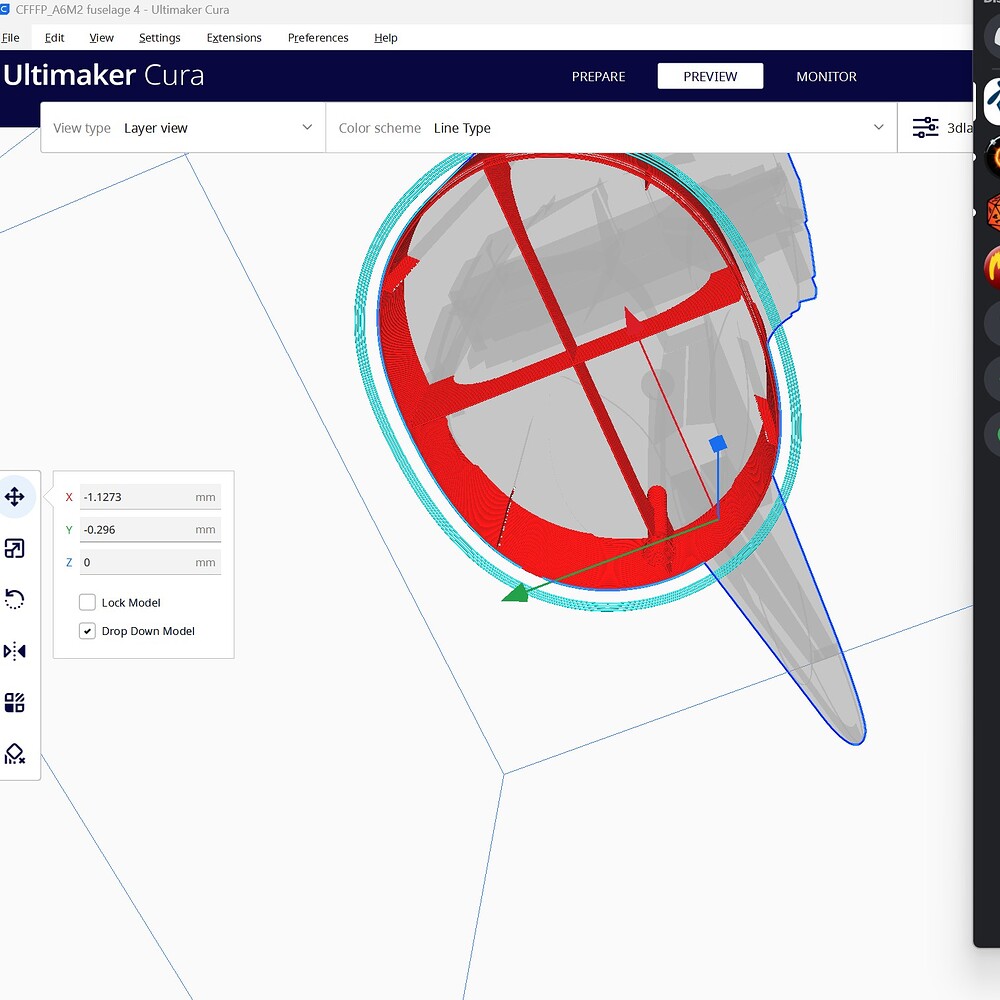Open the Extensions menu
Viewport: 1000px width, 1000px height.
[x=234, y=38]
